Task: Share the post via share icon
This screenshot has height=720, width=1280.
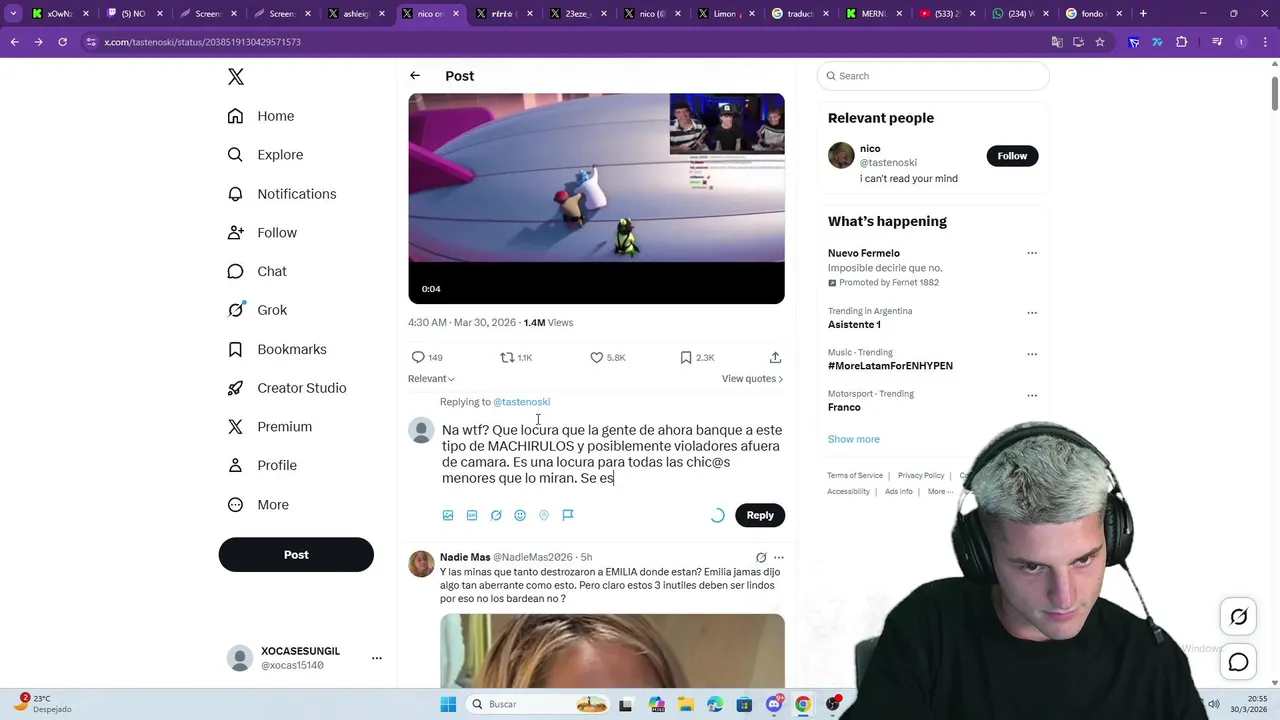Action: click(x=775, y=357)
